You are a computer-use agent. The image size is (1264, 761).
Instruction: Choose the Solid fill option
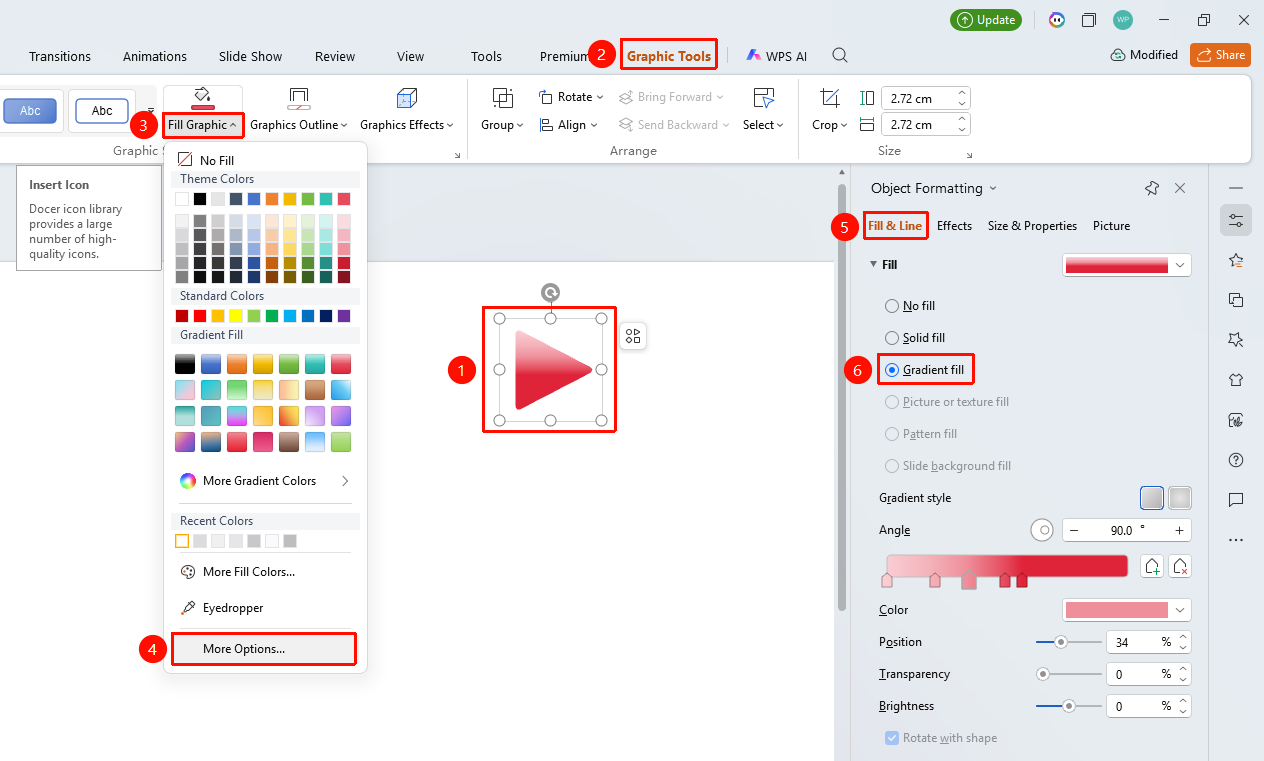pyautogui.click(x=892, y=338)
